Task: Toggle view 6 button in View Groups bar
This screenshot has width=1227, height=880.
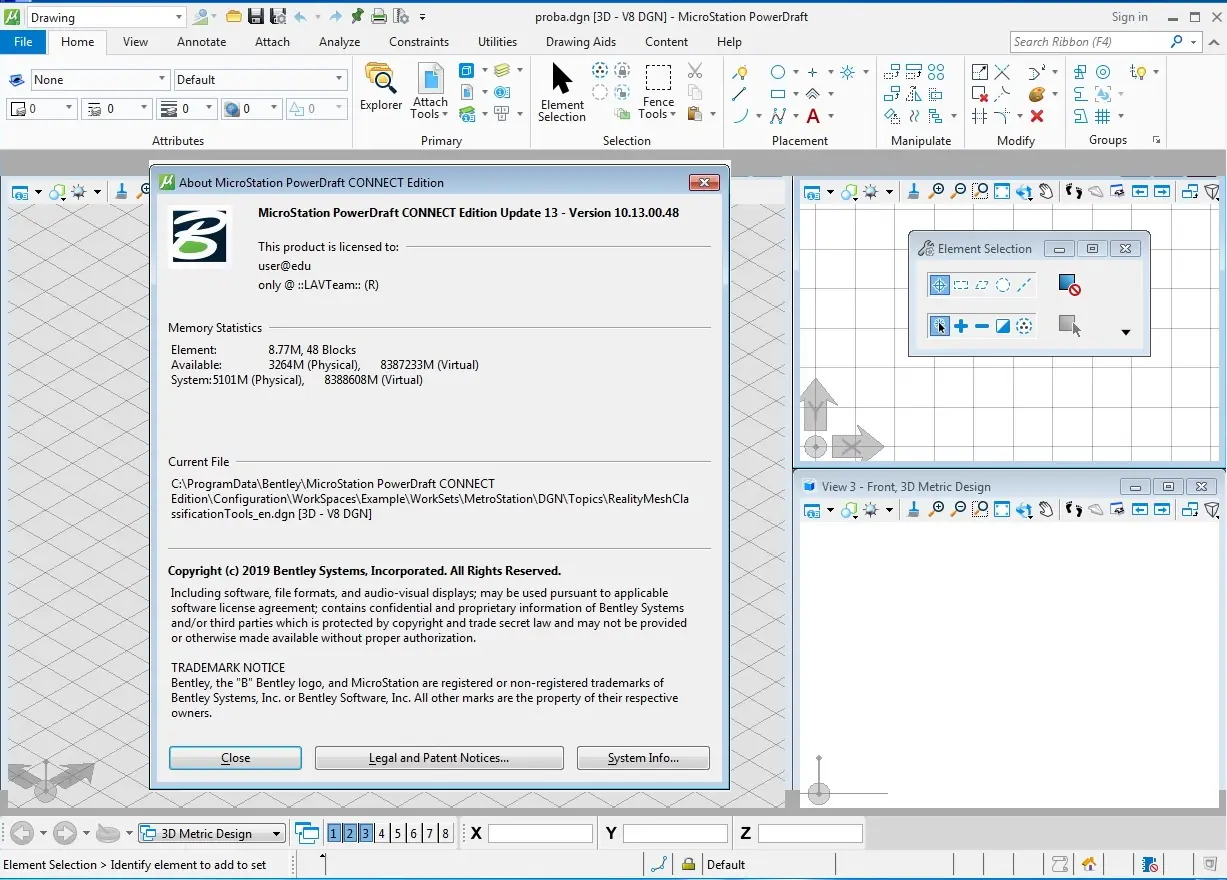Action: (414, 833)
